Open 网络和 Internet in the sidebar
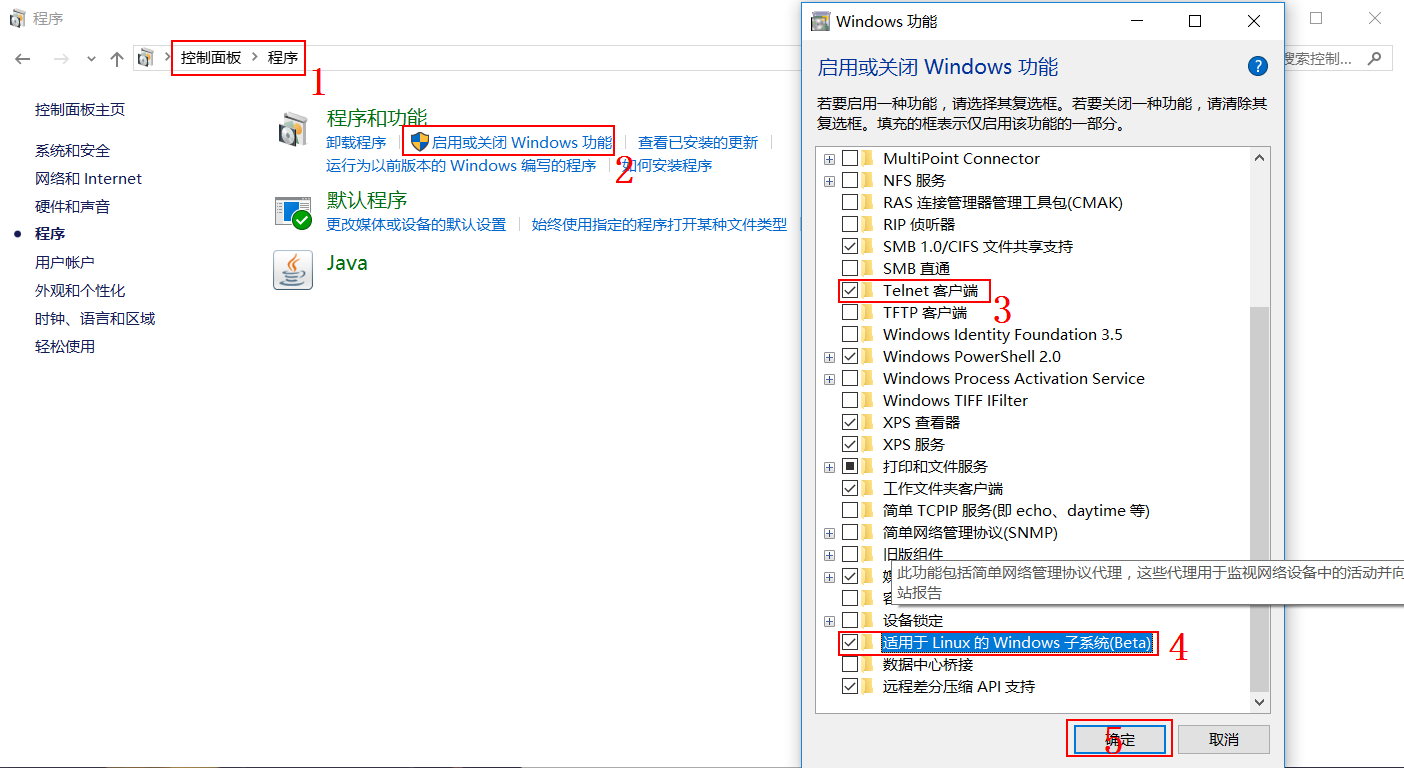 [x=88, y=178]
